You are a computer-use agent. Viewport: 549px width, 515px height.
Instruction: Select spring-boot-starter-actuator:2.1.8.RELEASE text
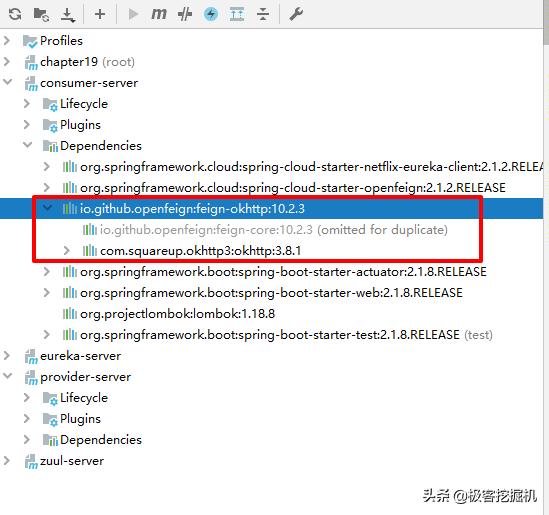point(362,272)
